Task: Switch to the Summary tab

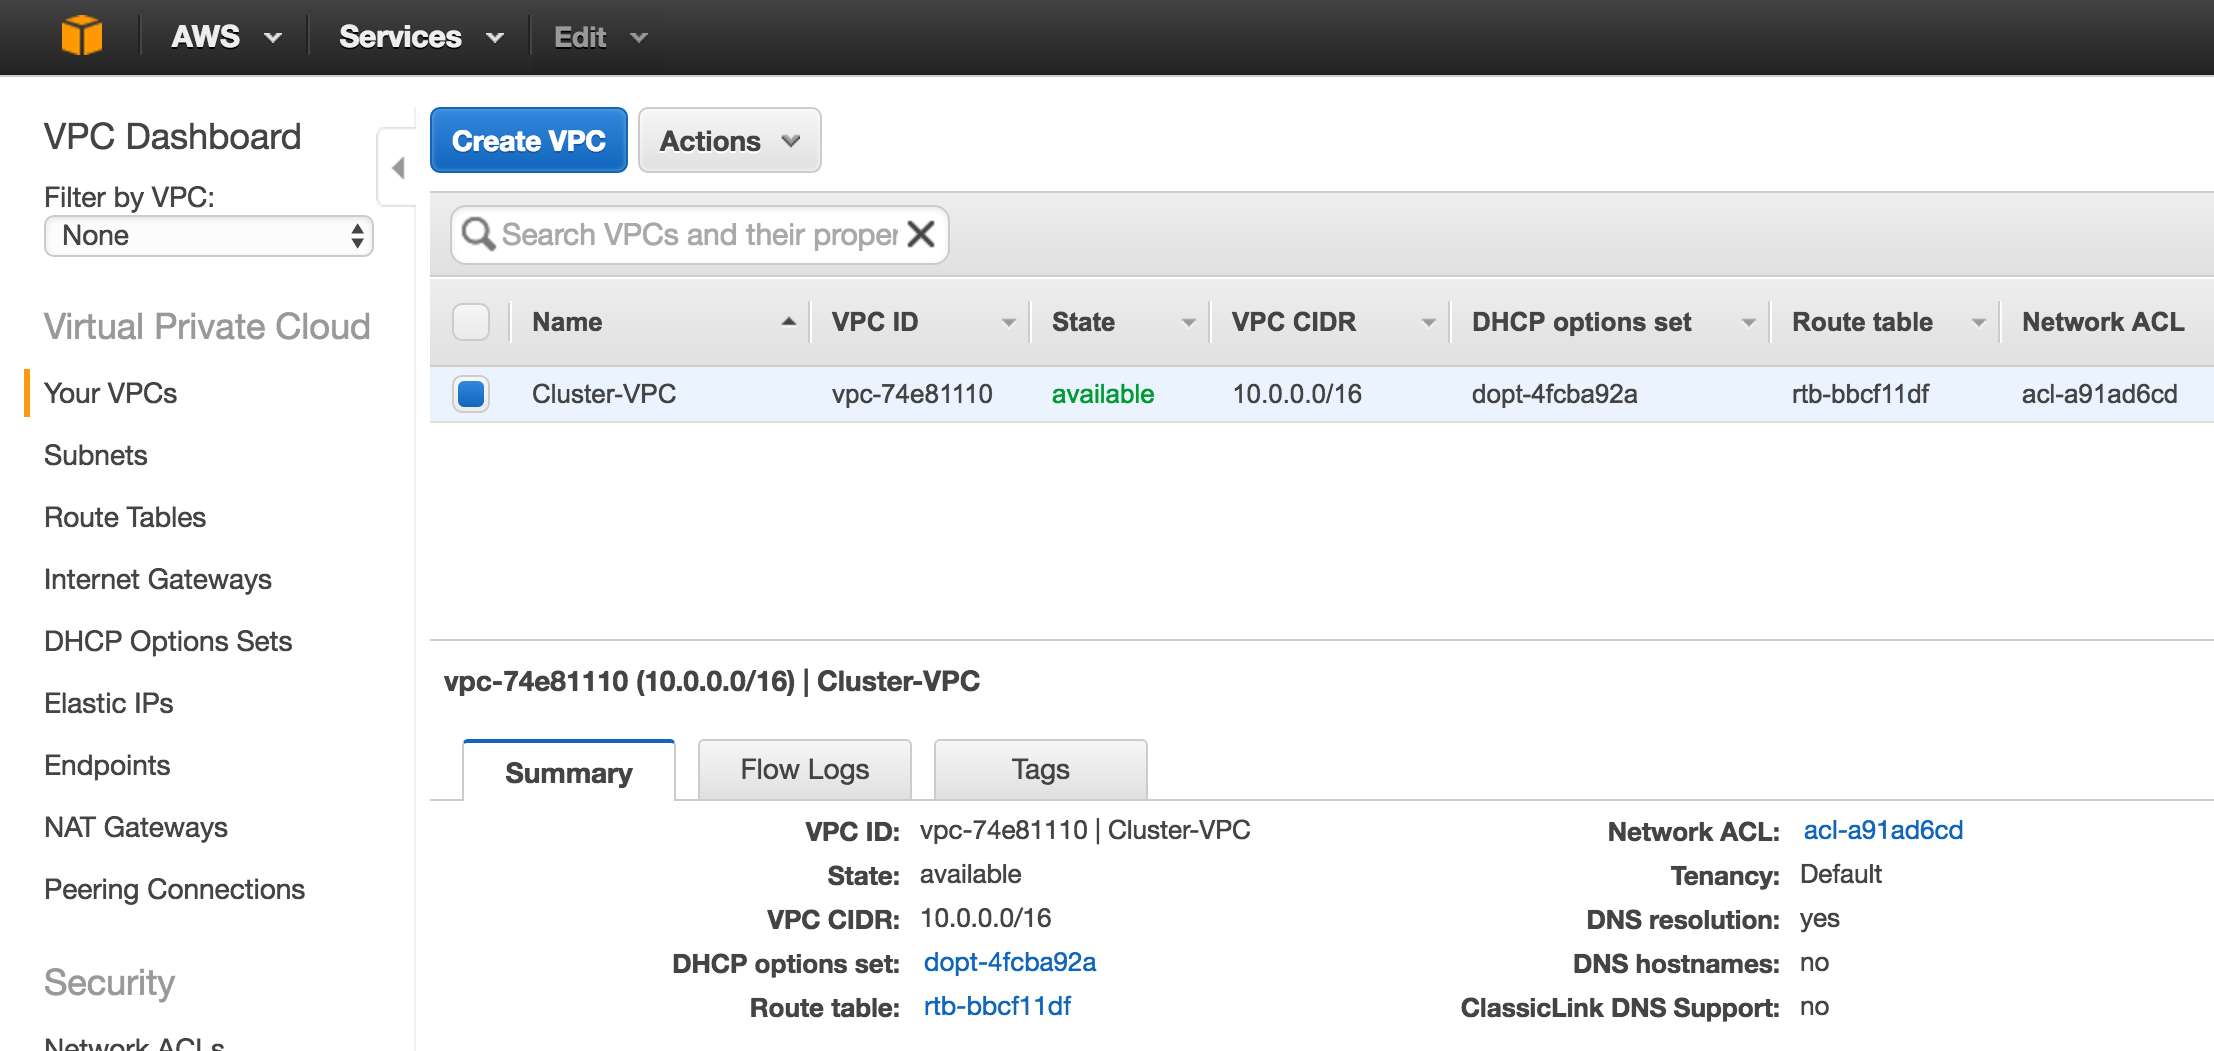Action: tap(569, 772)
